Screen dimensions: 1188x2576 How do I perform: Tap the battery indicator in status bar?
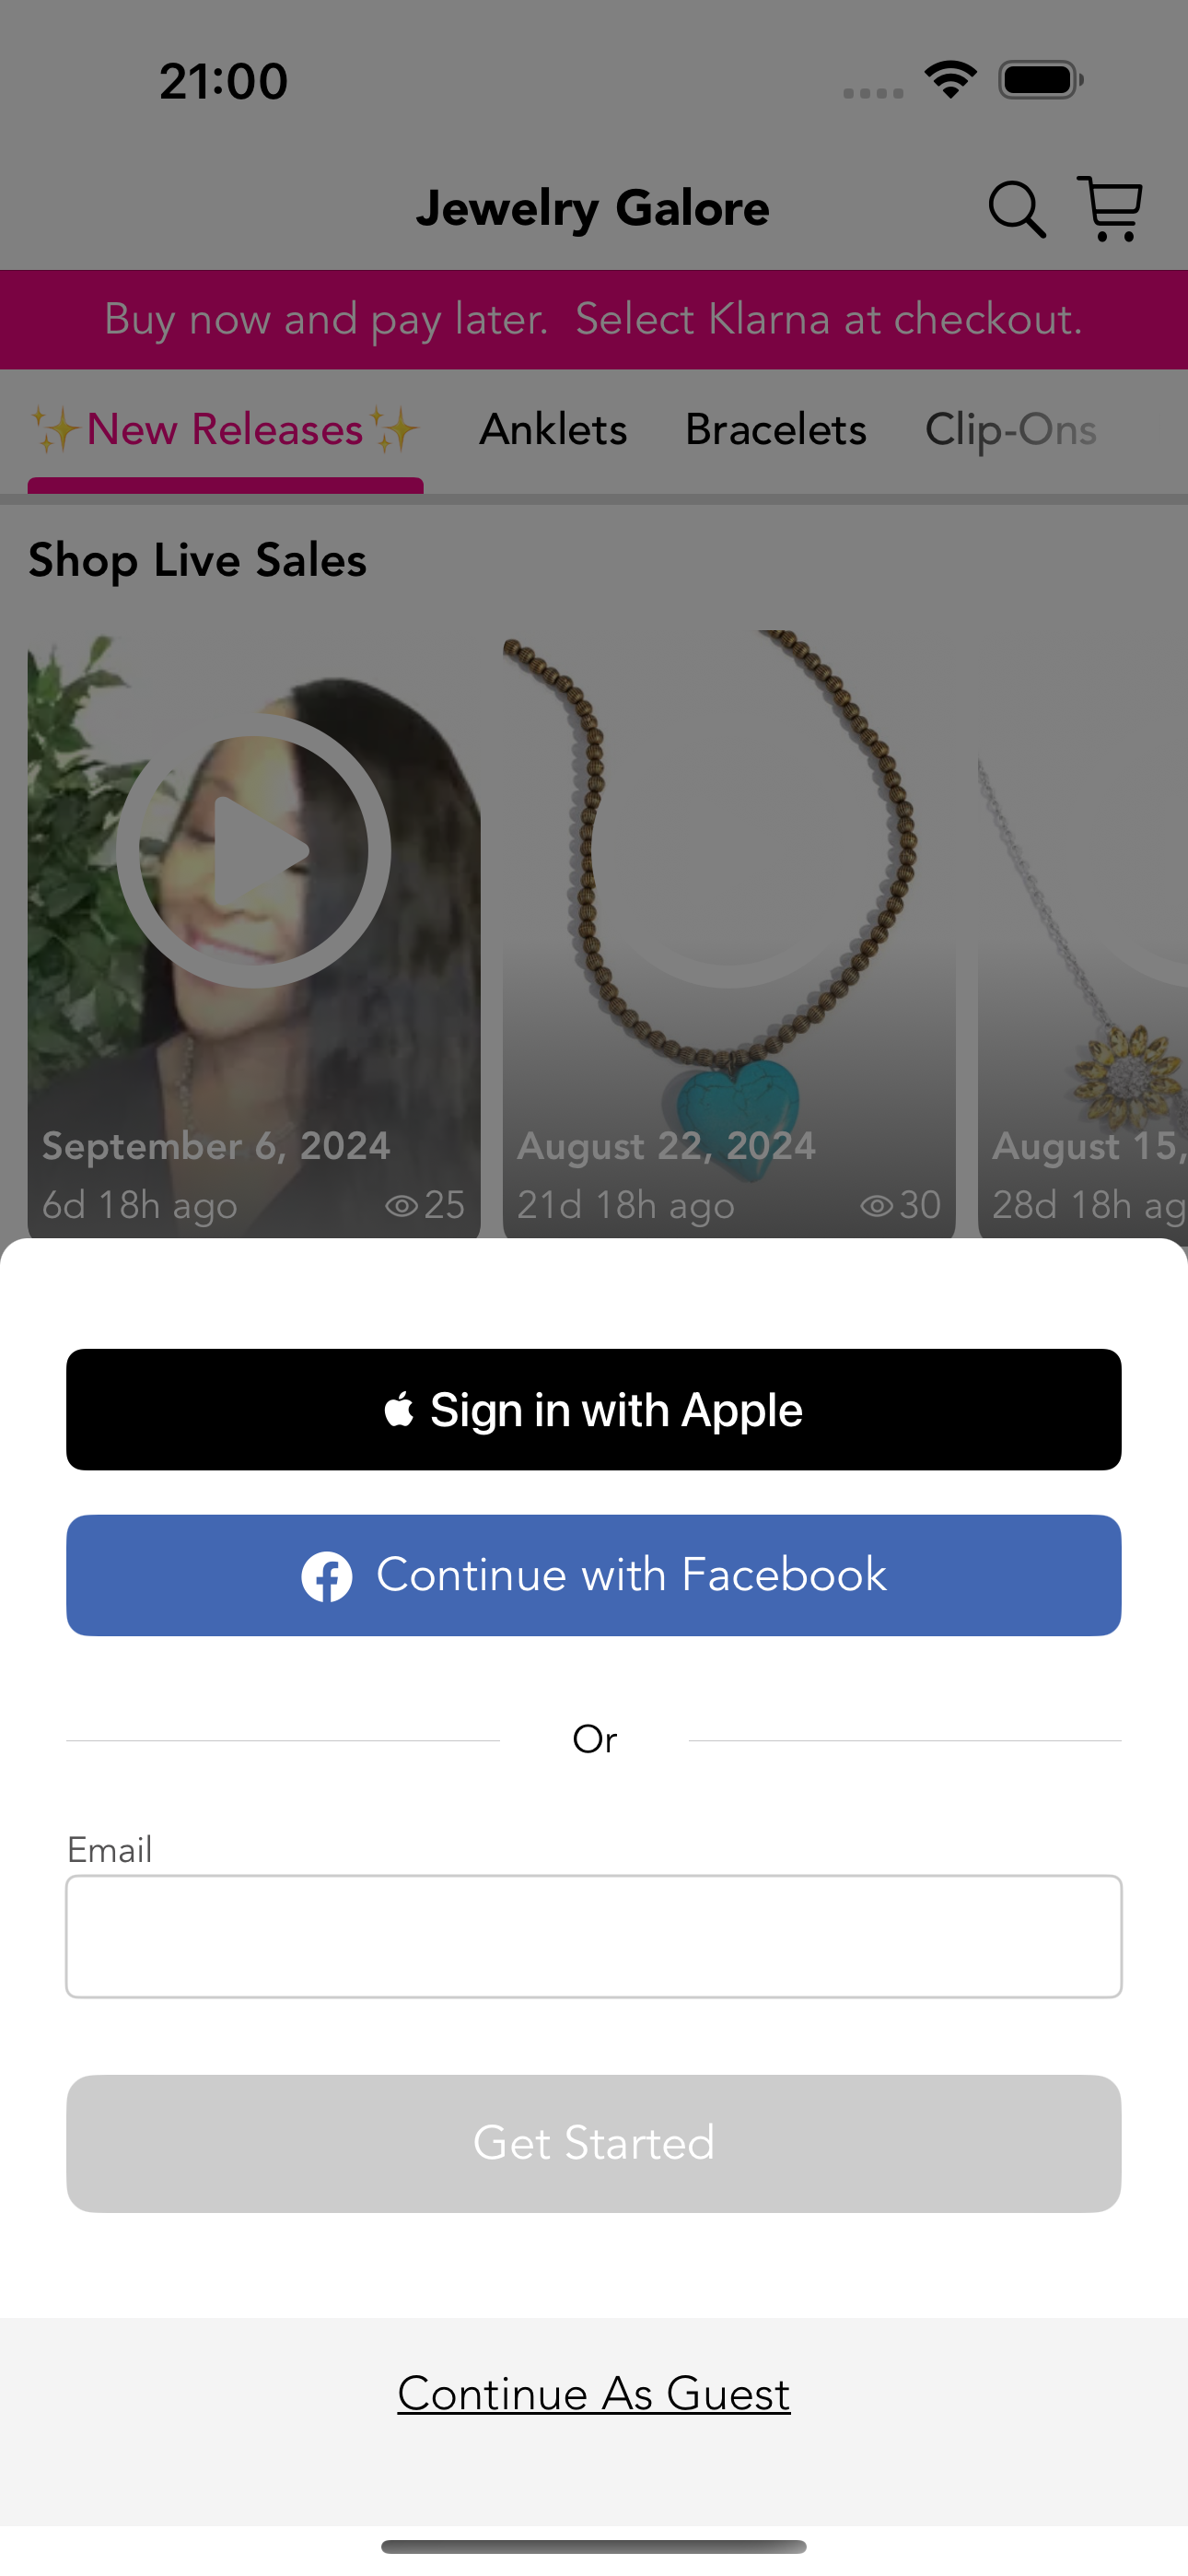click(x=1041, y=80)
